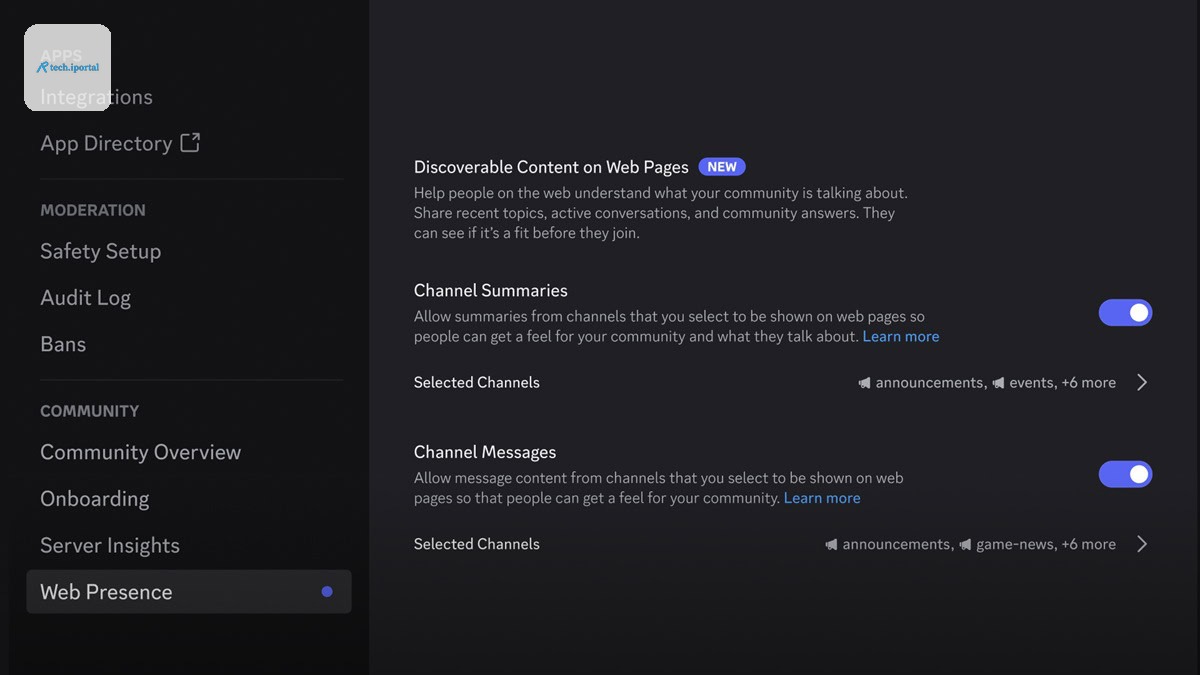The width and height of the screenshot is (1200, 675).
Task: Open Community Overview settings
Action: pos(140,452)
